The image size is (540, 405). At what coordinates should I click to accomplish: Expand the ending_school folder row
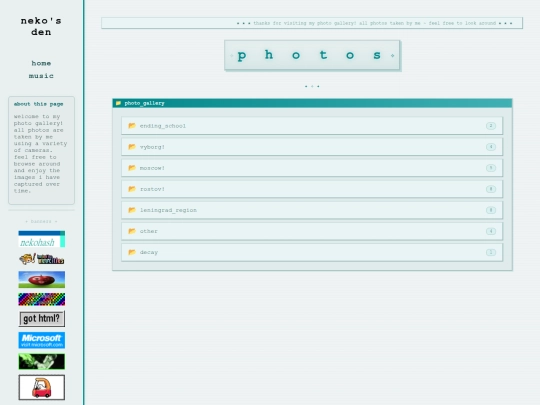tap(312, 126)
